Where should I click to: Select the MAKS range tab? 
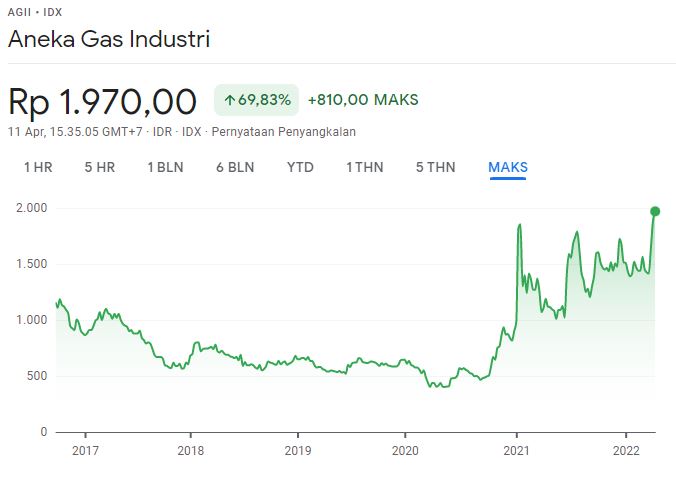pos(508,167)
